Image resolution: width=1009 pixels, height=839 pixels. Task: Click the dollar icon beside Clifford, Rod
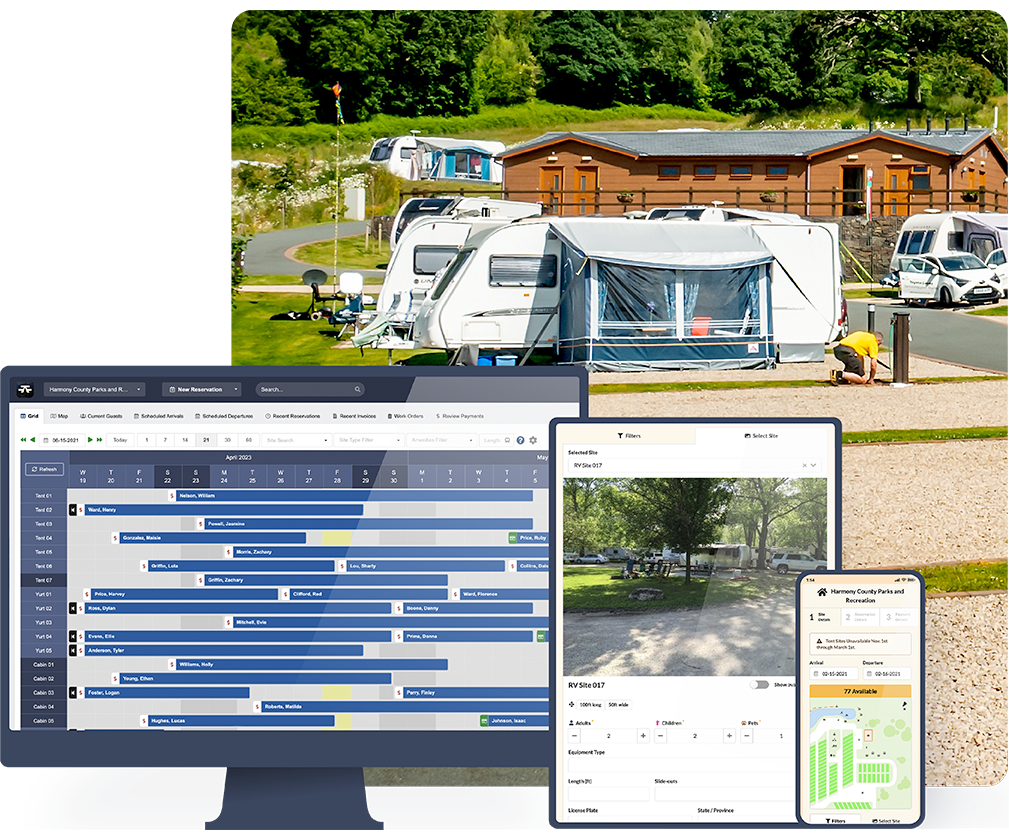point(286,594)
